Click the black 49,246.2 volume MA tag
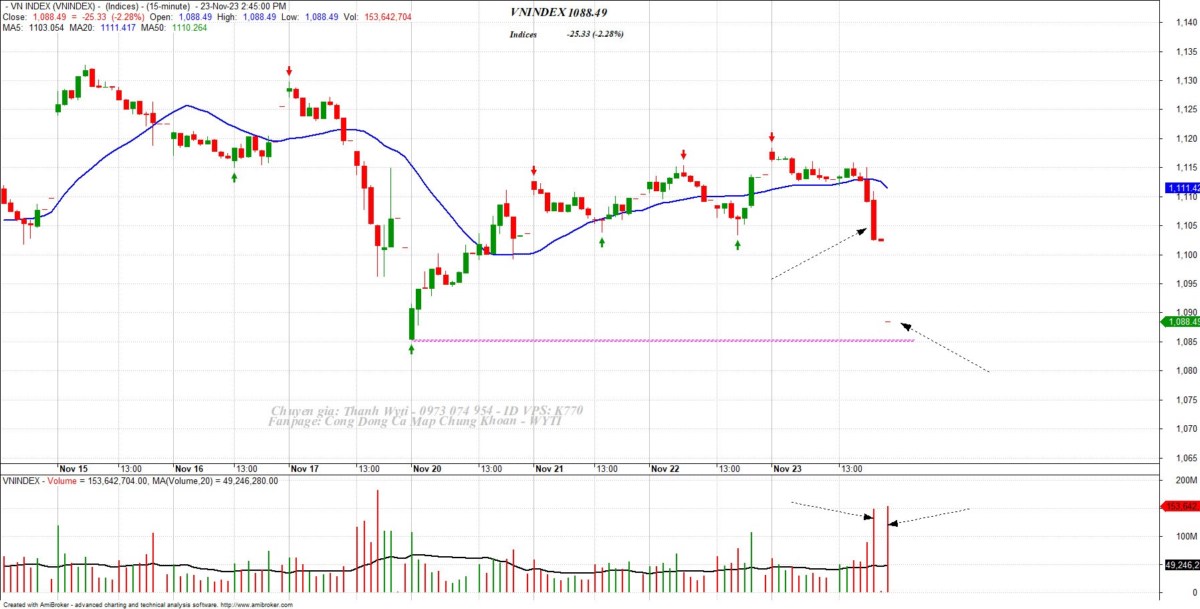 pos(1181,565)
